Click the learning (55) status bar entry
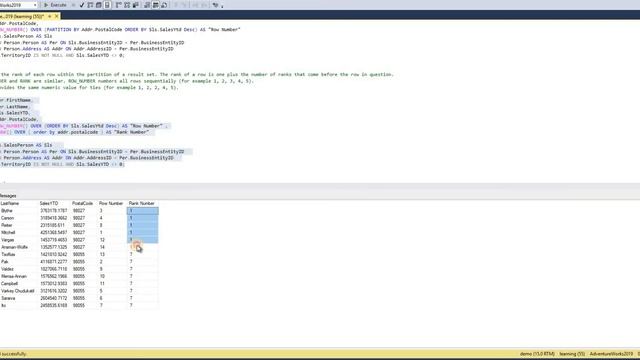The width and height of the screenshot is (640, 360). click(572, 354)
